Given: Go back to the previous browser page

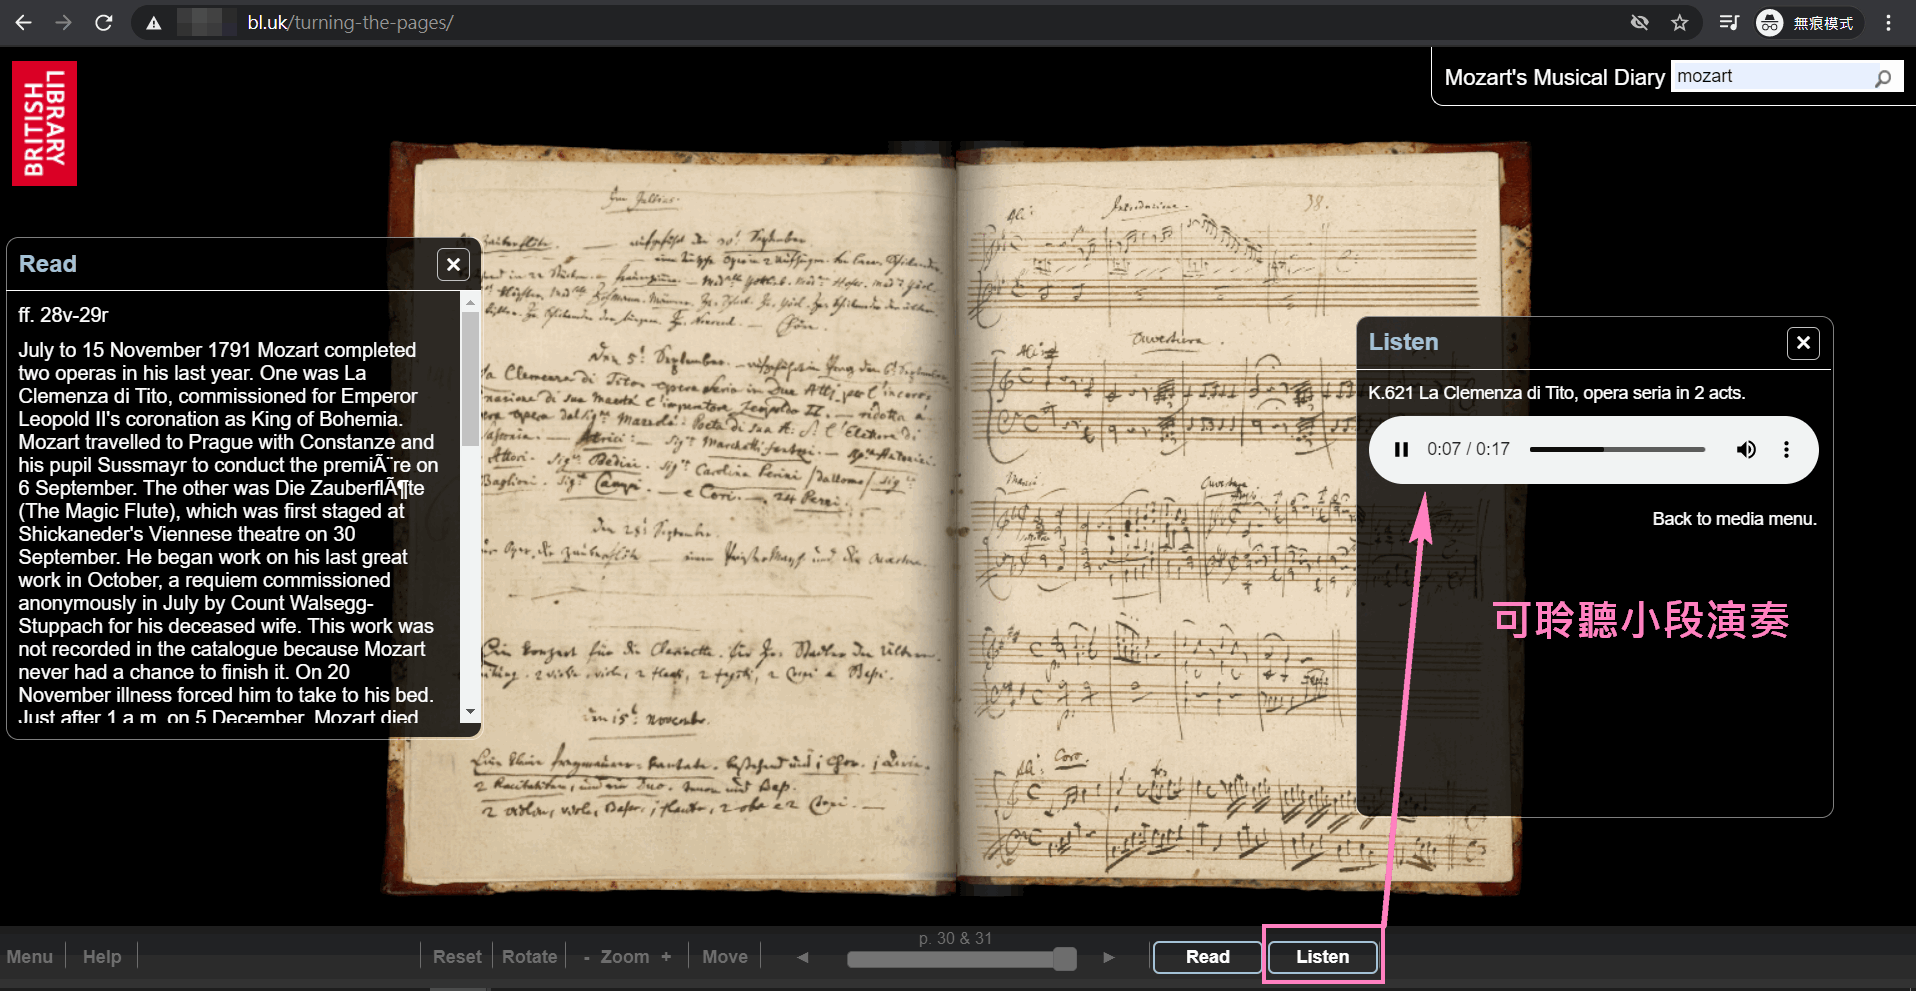Looking at the screenshot, I should pyautogui.click(x=23, y=22).
